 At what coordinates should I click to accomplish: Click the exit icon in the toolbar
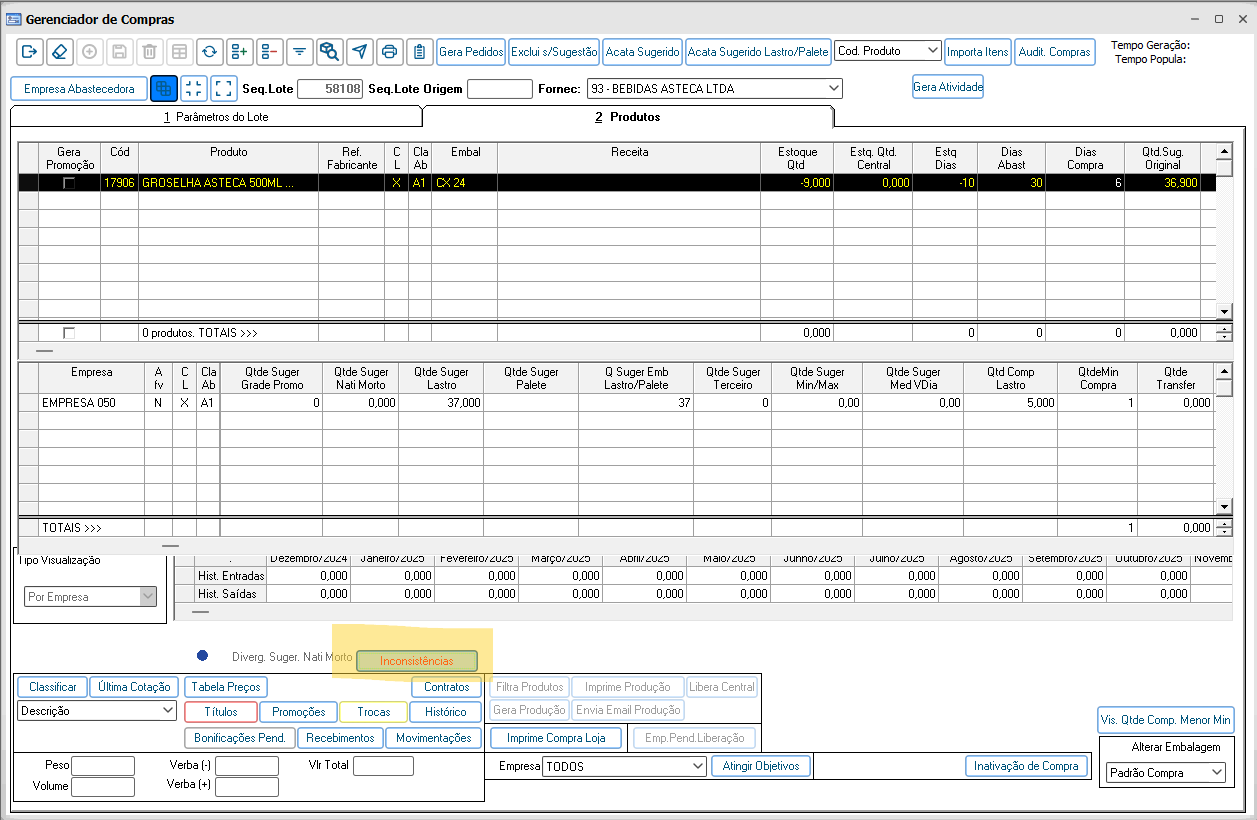pos(29,52)
